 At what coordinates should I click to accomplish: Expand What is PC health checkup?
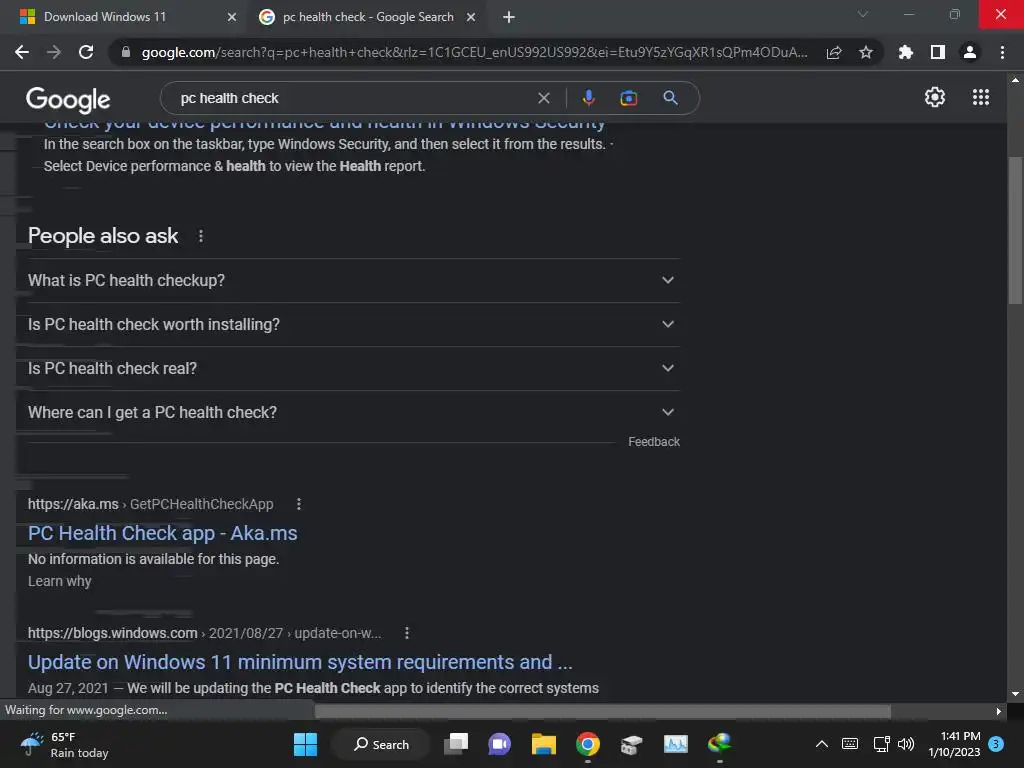(353, 280)
